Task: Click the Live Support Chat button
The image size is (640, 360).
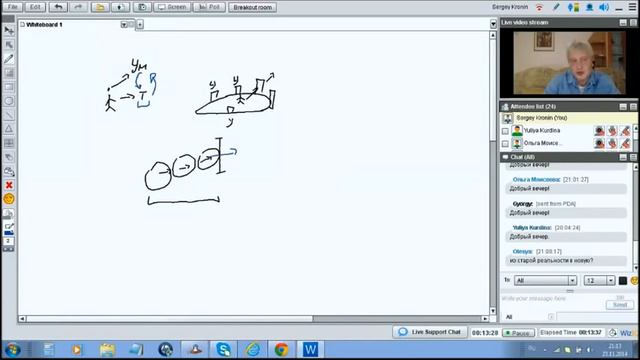Action: (x=430, y=332)
